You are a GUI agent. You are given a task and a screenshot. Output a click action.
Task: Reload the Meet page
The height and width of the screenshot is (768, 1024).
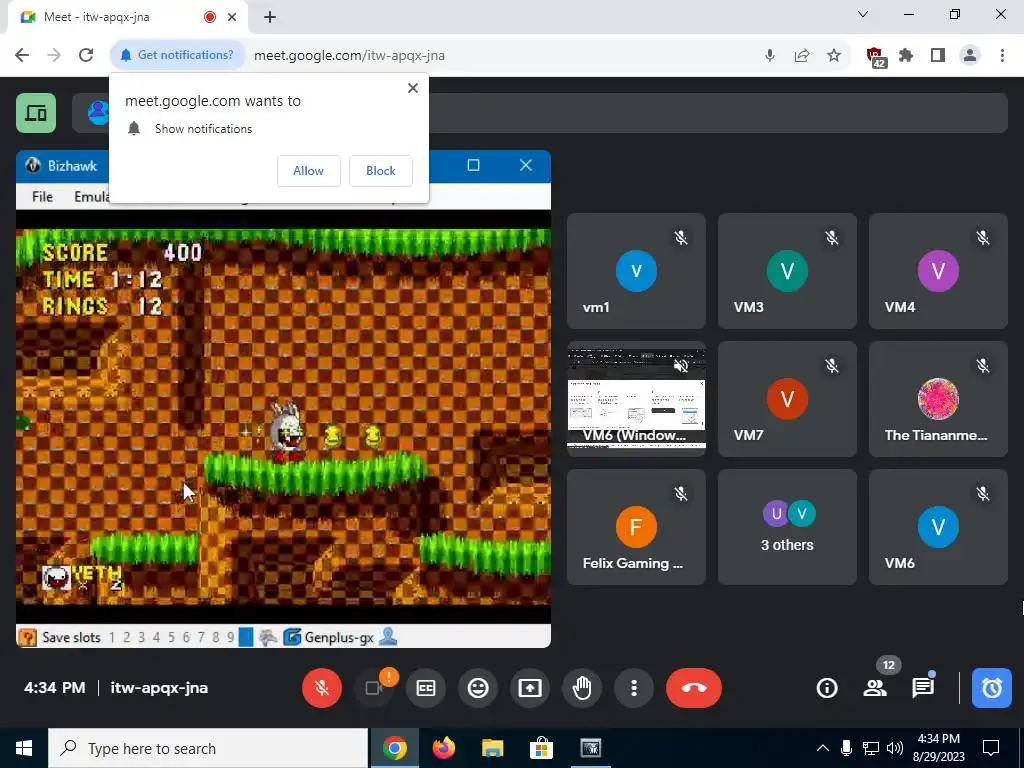(x=86, y=55)
